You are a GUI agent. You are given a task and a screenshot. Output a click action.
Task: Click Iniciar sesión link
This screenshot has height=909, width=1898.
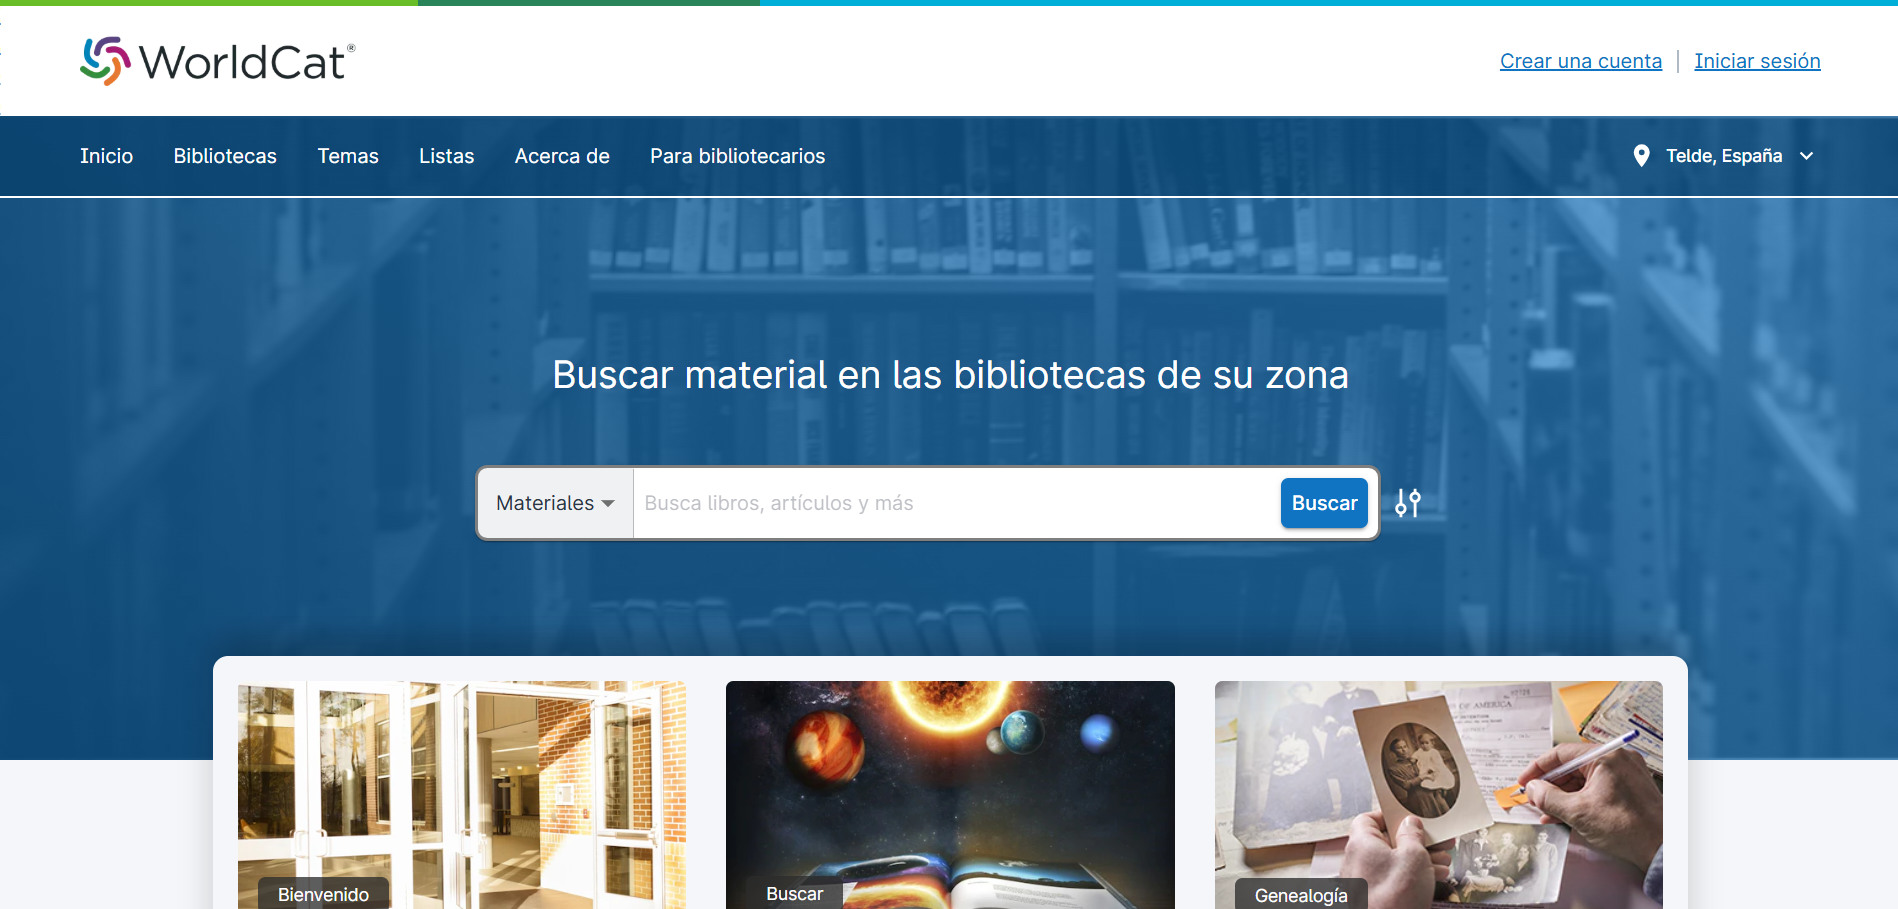click(1757, 61)
